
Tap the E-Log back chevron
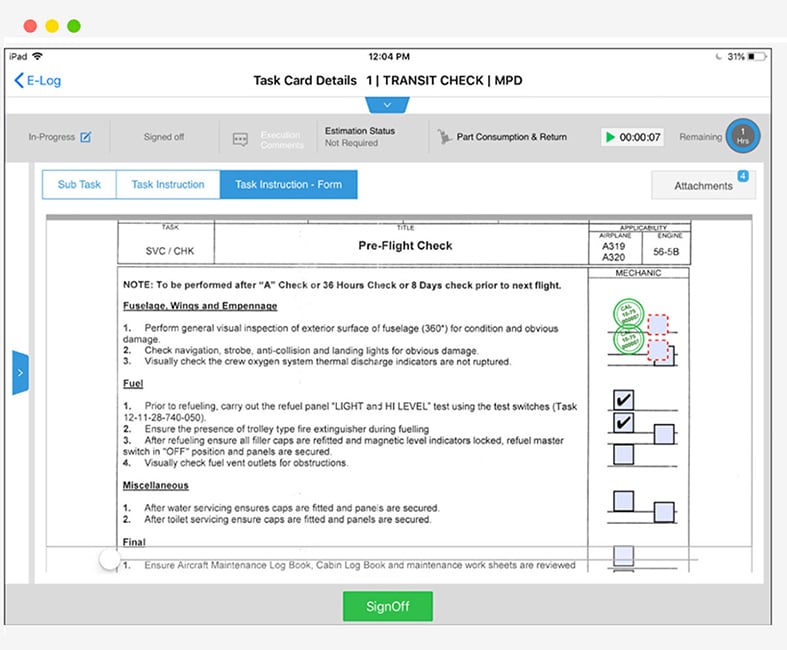click(19, 81)
